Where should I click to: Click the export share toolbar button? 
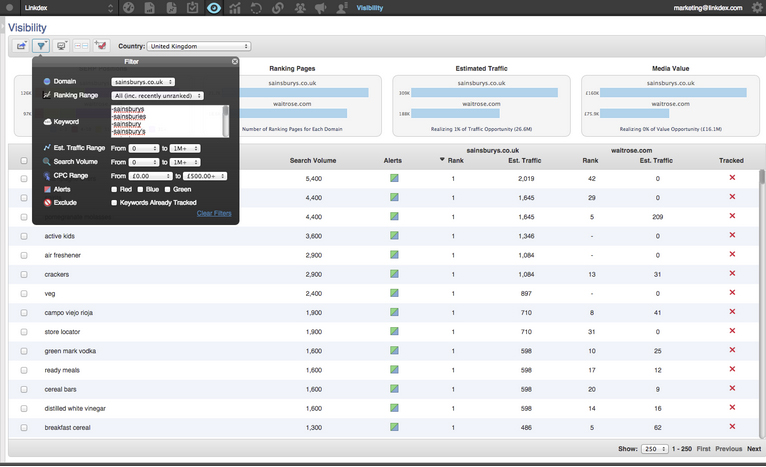[21, 46]
